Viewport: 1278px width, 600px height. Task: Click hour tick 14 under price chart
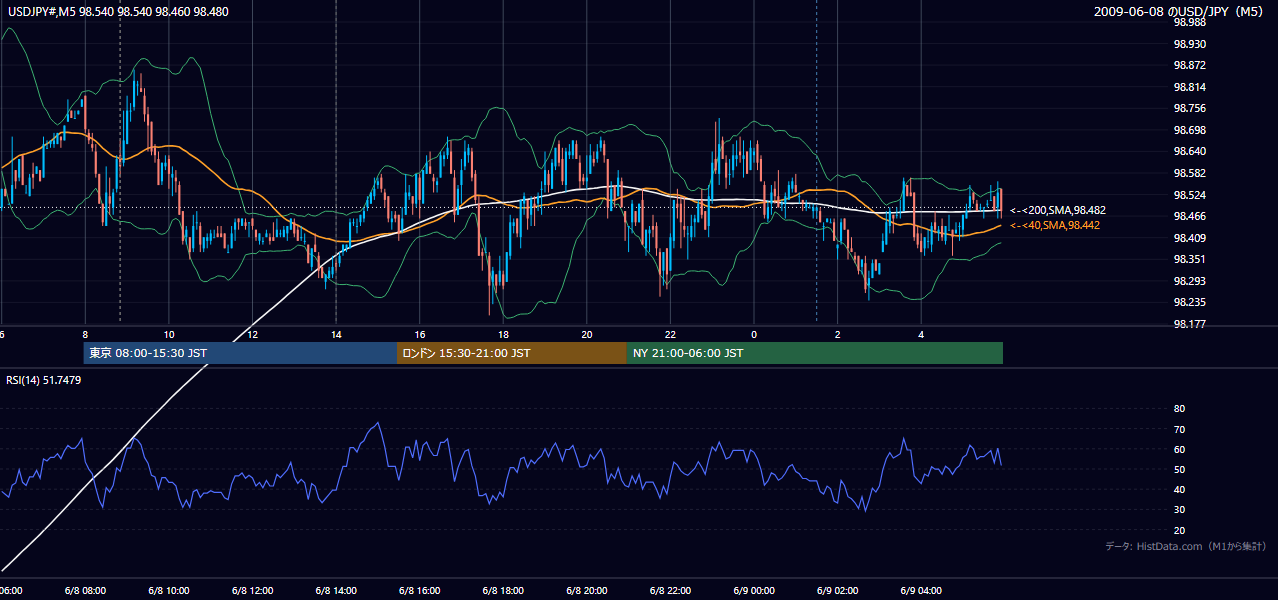[x=336, y=334]
